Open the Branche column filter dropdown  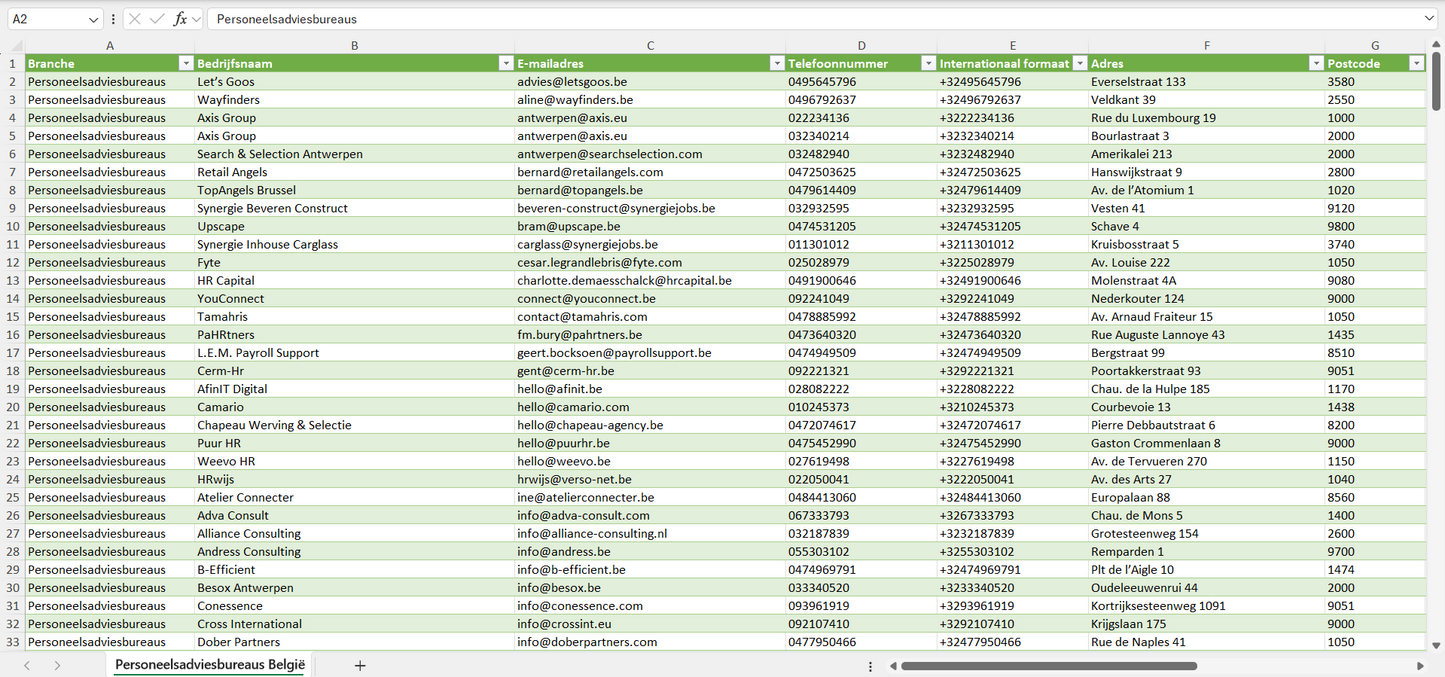185,63
